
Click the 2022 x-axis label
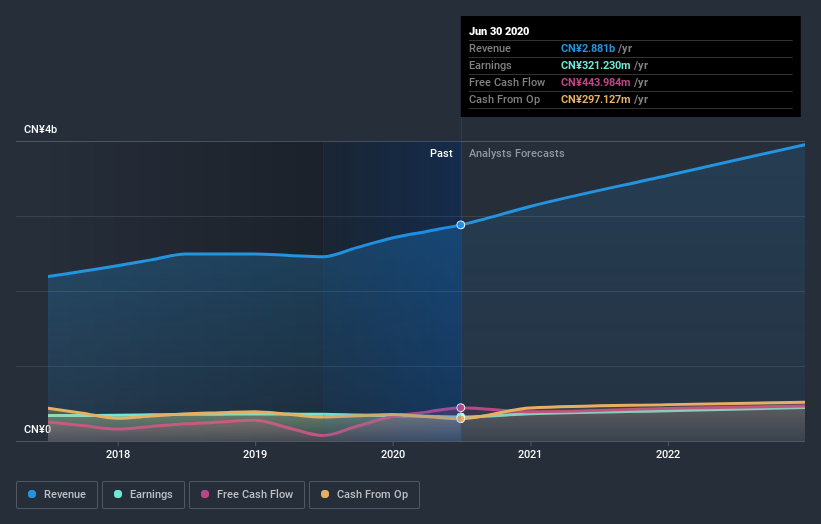668,454
